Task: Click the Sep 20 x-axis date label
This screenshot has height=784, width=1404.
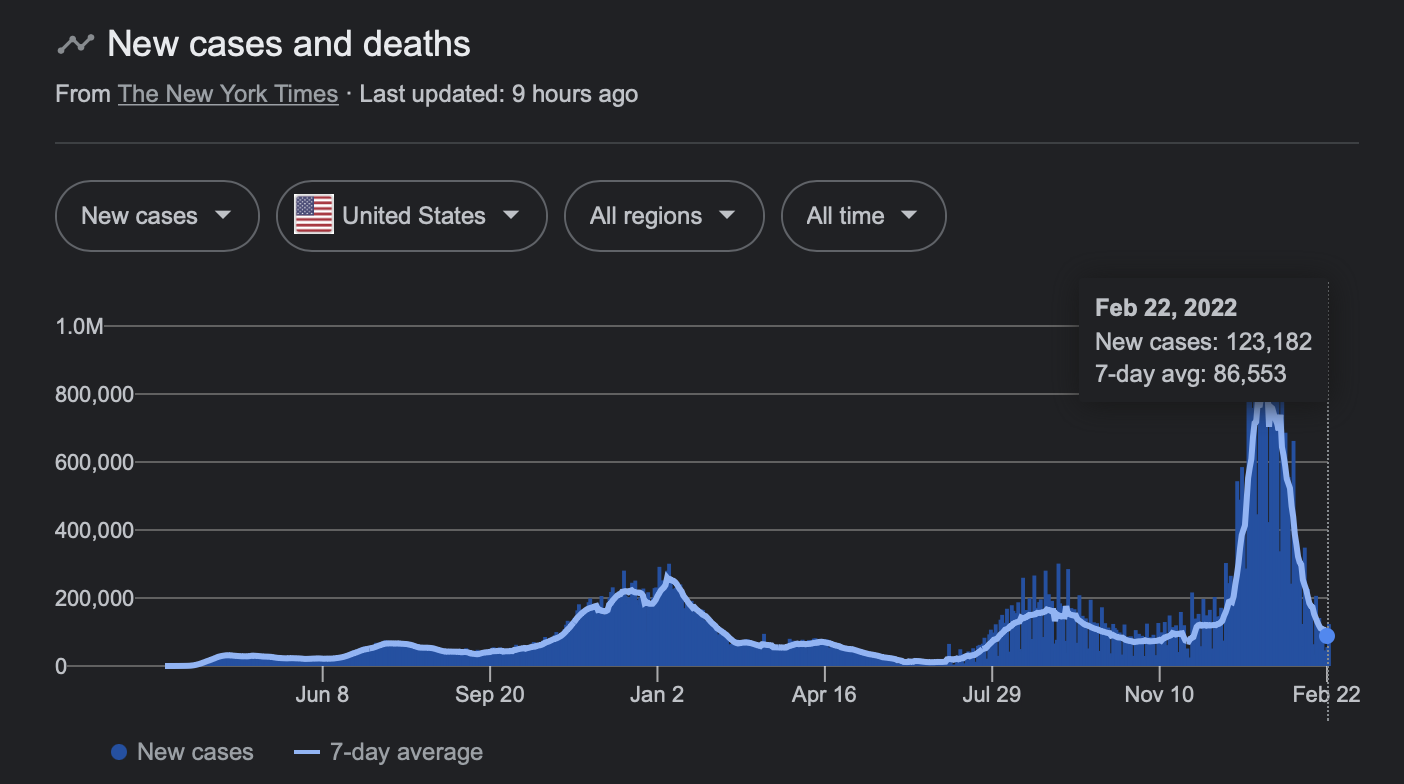Action: pyautogui.click(x=489, y=694)
